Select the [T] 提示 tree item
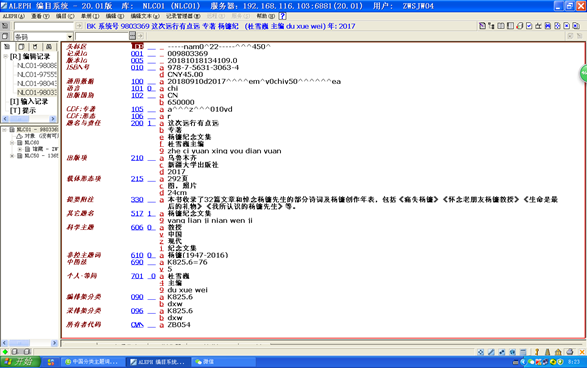Screen dimensions: 587x368 [x=23, y=110]
